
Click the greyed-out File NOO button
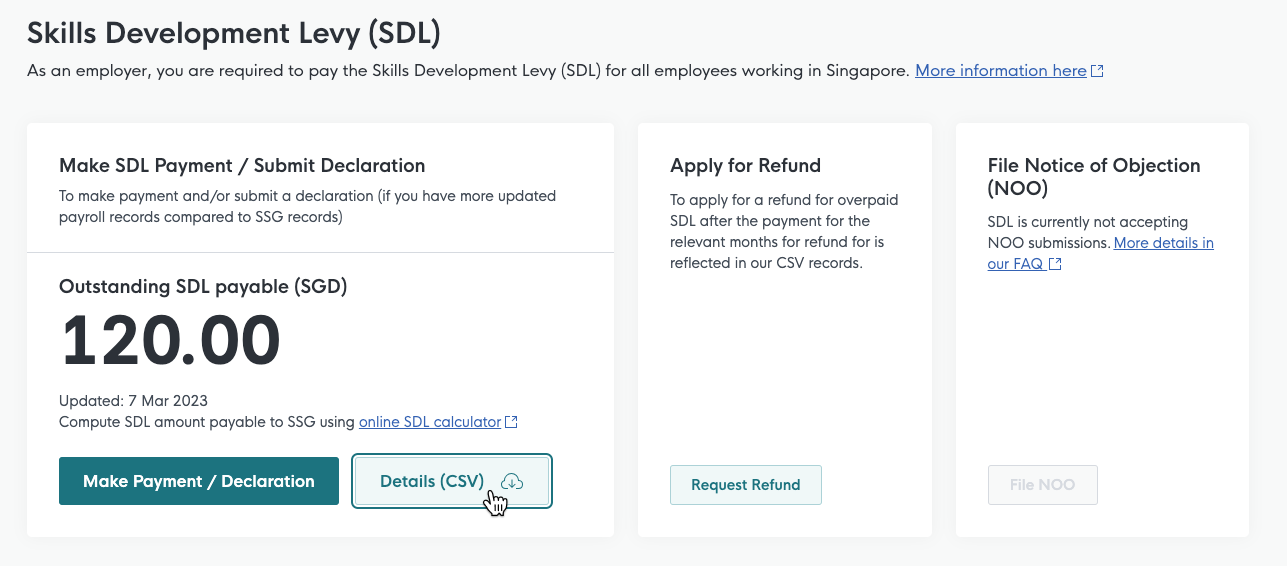pos(1042,485)
